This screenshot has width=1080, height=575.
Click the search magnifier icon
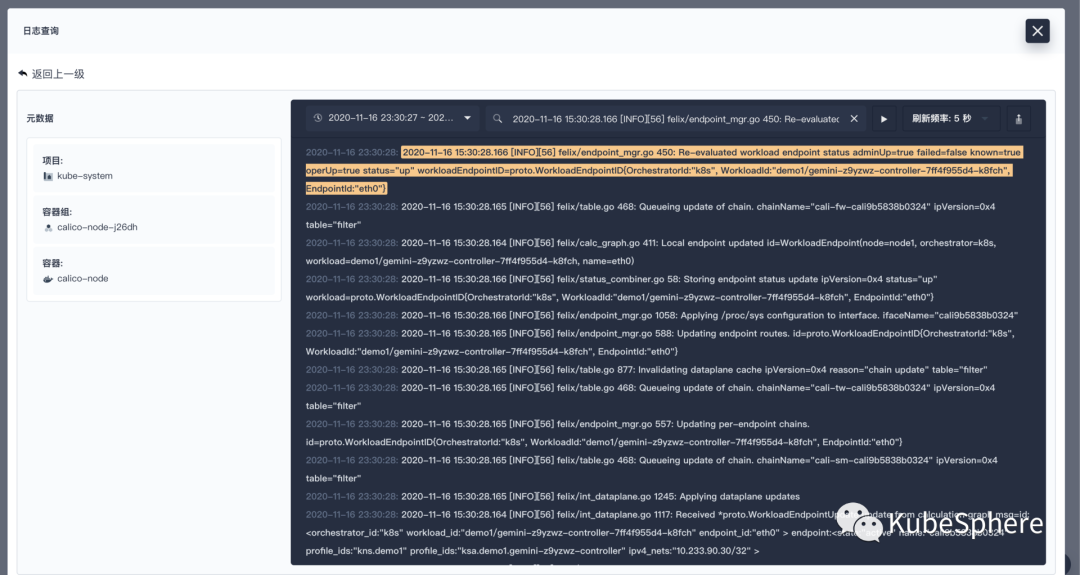click(497, 118)
